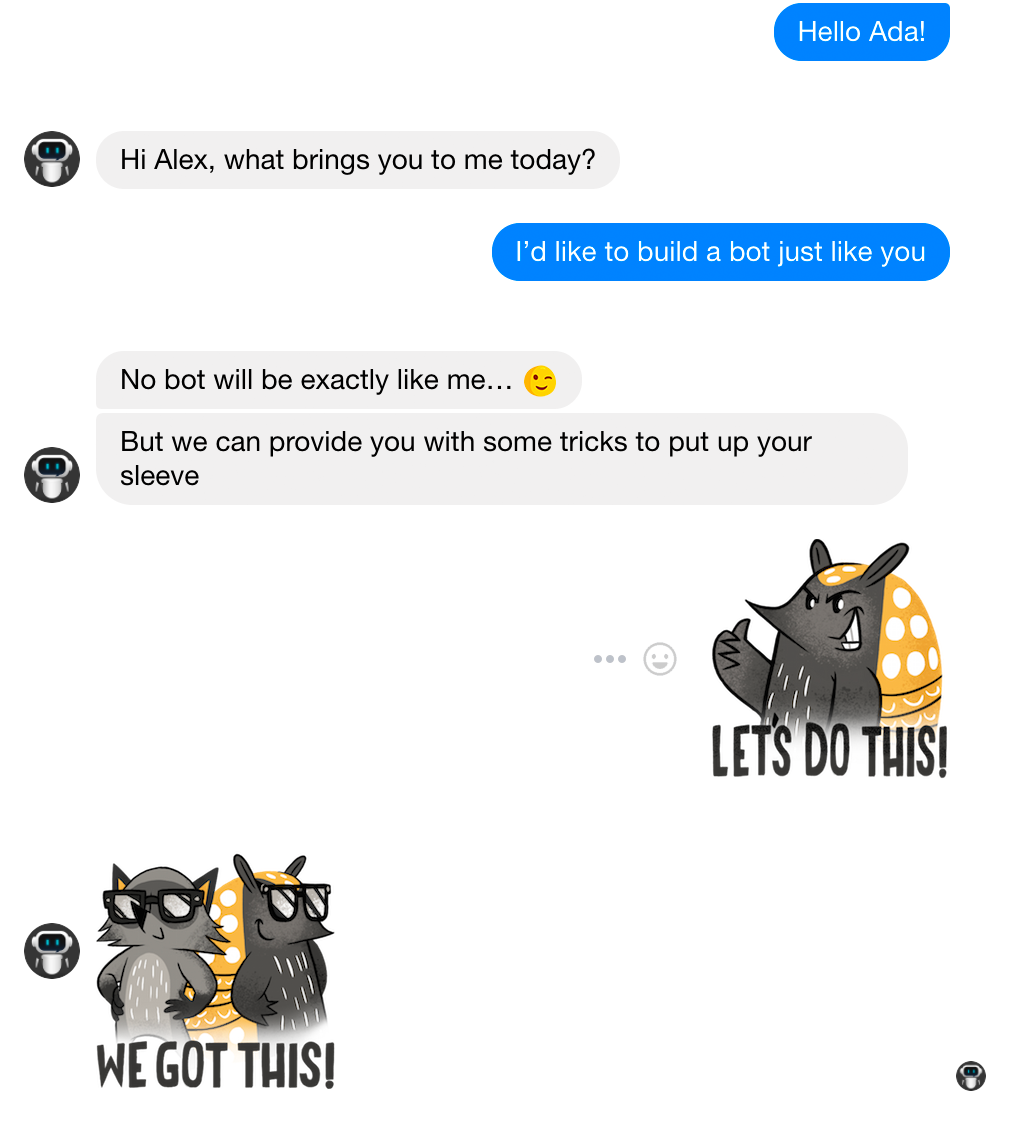This screenshot has height=1121, width=1010.
Task: Select the 'Hi Alex, what brings you' message
Action: coord(357,159)
